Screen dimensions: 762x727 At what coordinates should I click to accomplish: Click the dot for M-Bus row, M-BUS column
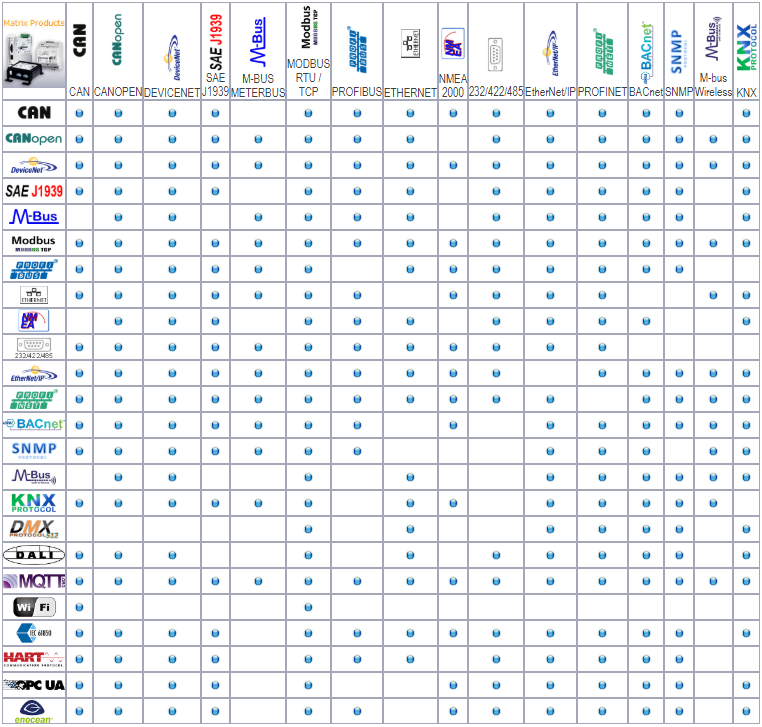(x=258, y=217)
